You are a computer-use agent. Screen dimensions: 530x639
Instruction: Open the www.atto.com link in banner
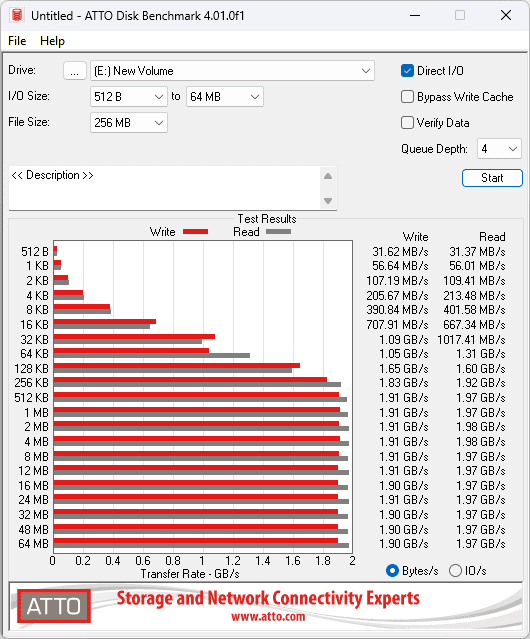pyautogui.click(x=268, y=617)
